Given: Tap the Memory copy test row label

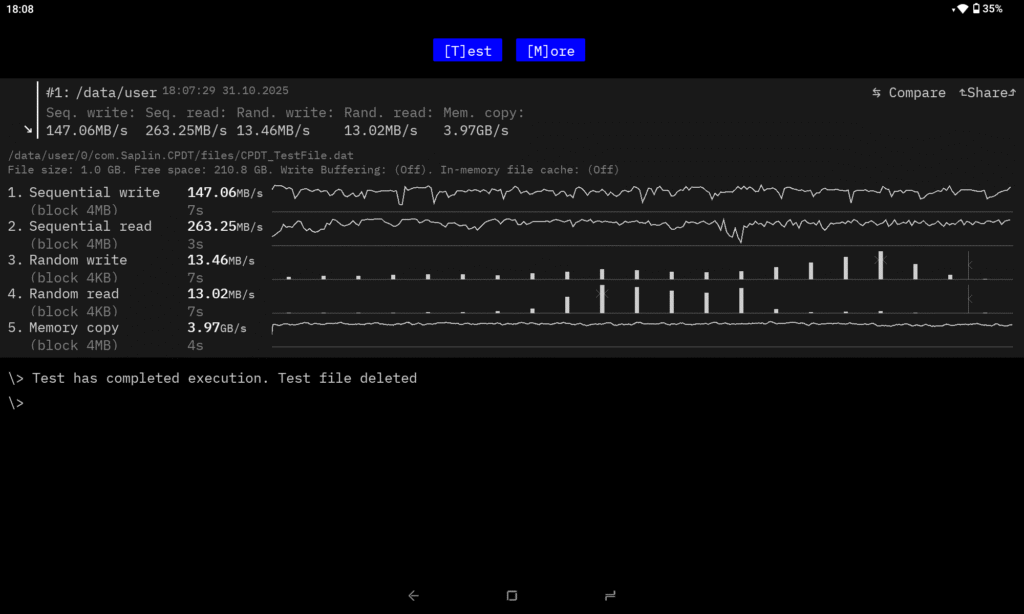Looking at the screenshot, I should [x=74, y=328].
